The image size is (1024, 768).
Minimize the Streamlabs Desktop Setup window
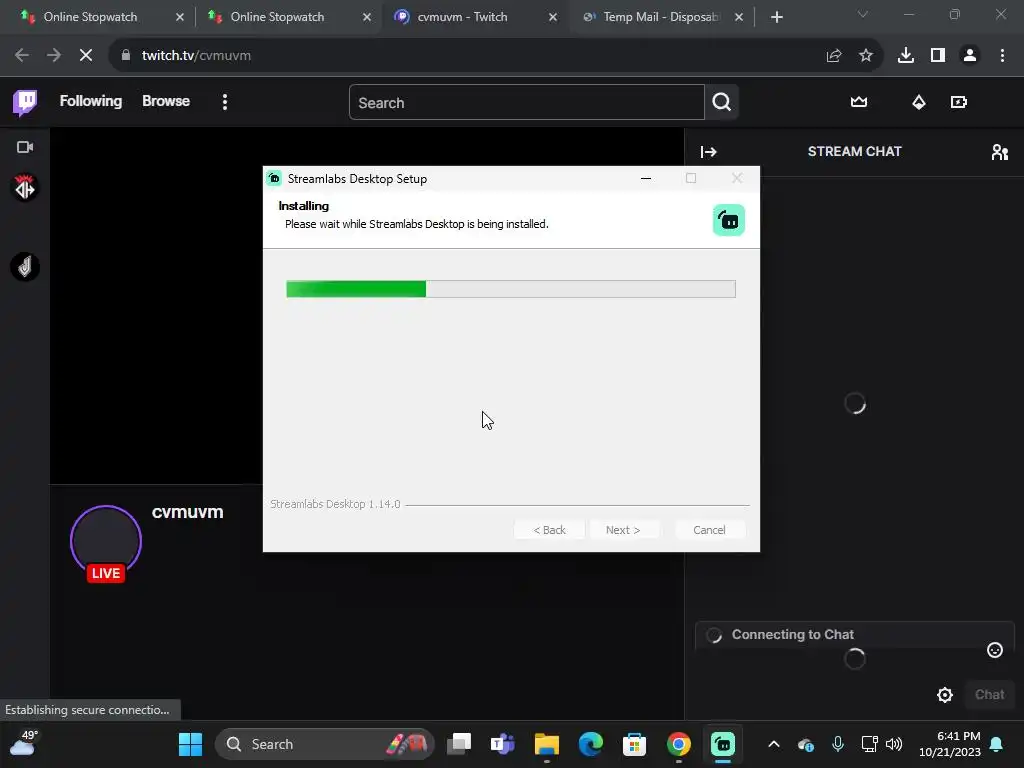646,178
